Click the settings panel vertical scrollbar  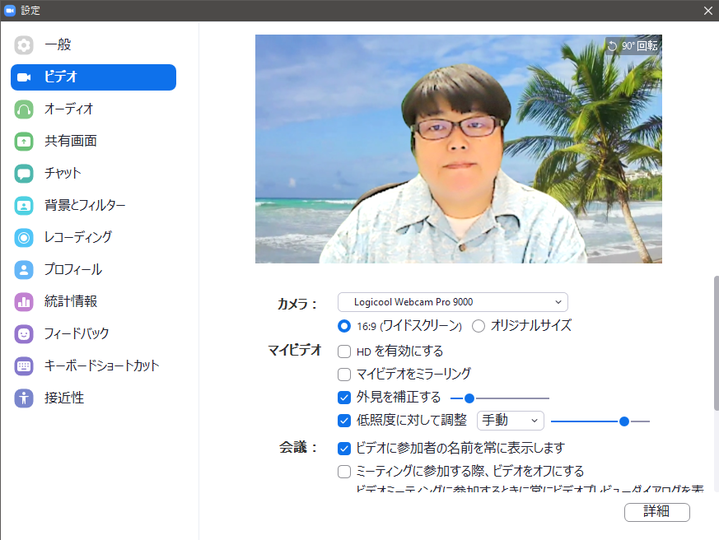click(716, 343)
